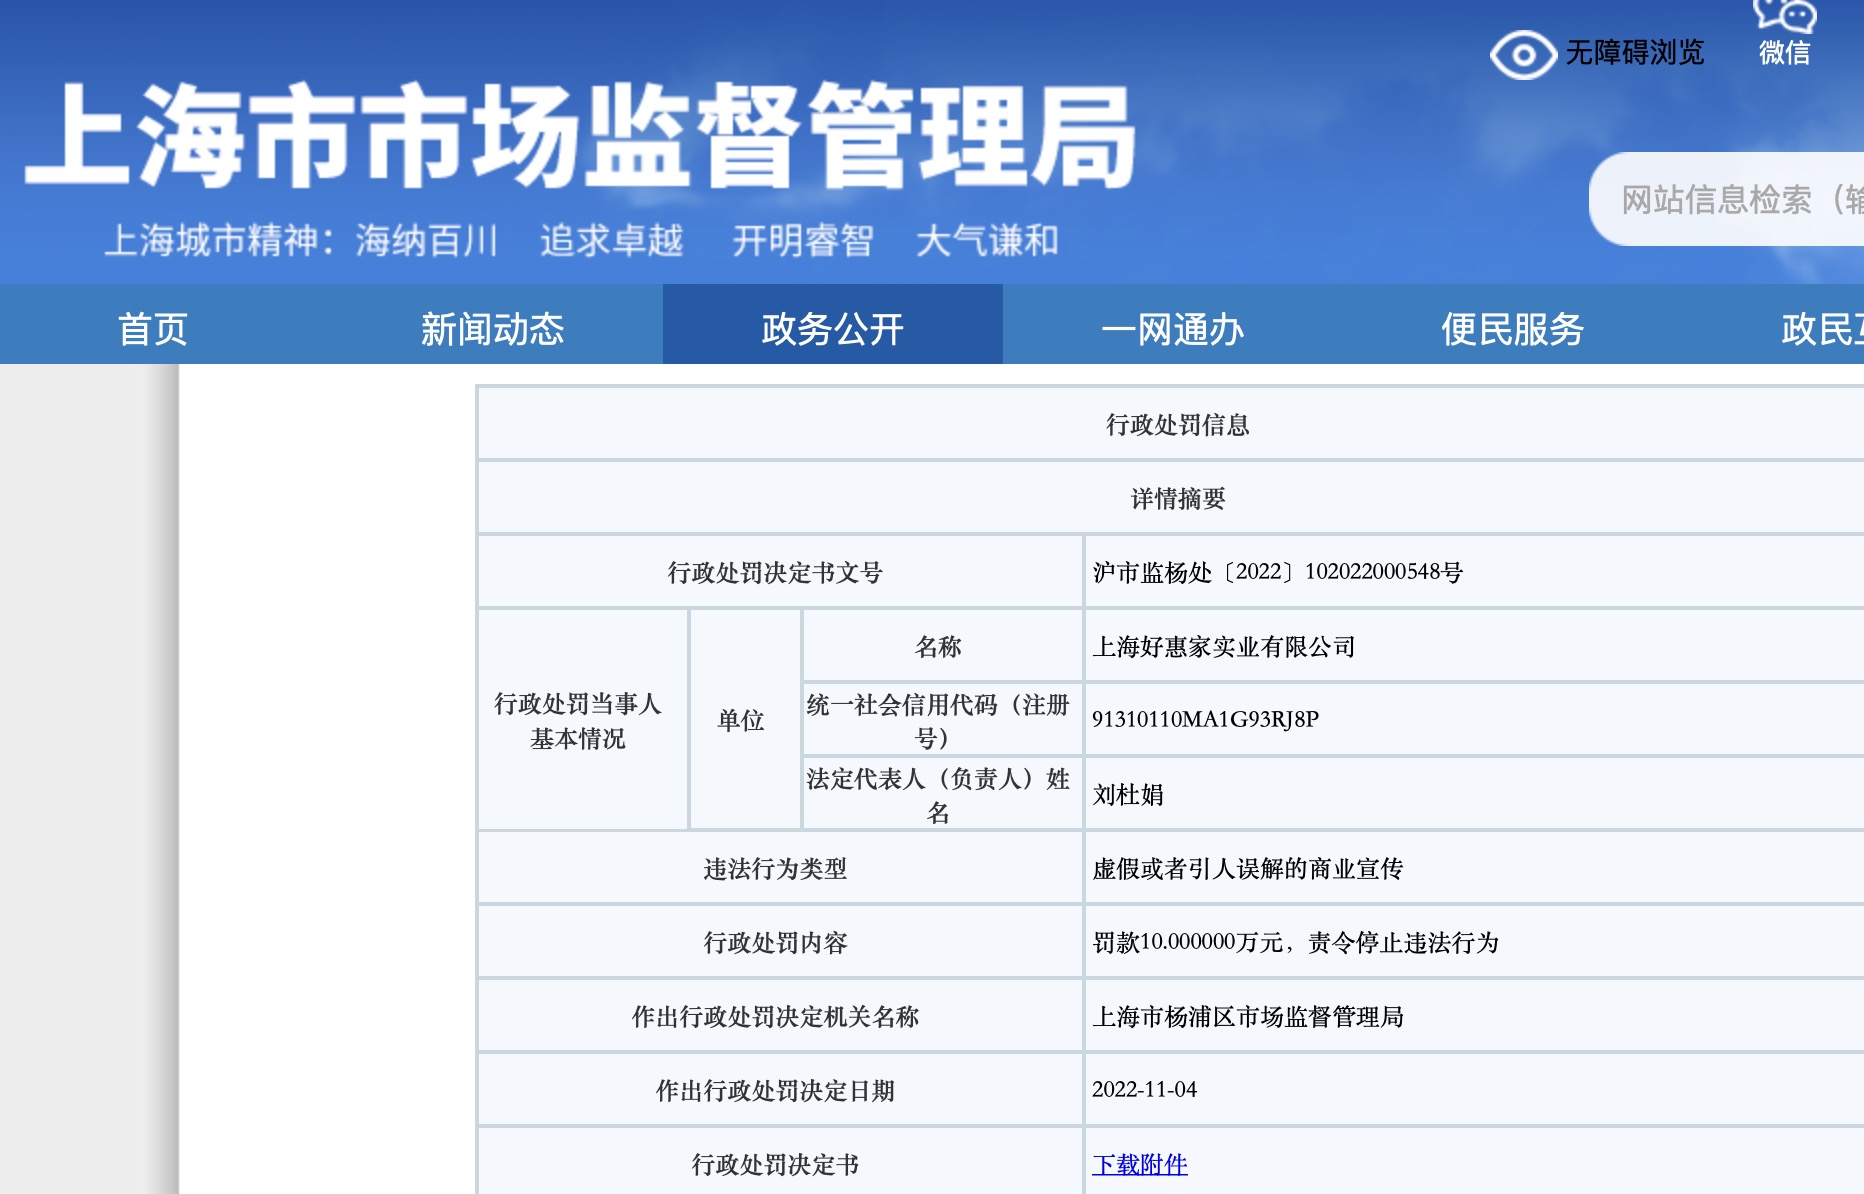Click the 上海市市场监督管理局 site title

[580, 137]
